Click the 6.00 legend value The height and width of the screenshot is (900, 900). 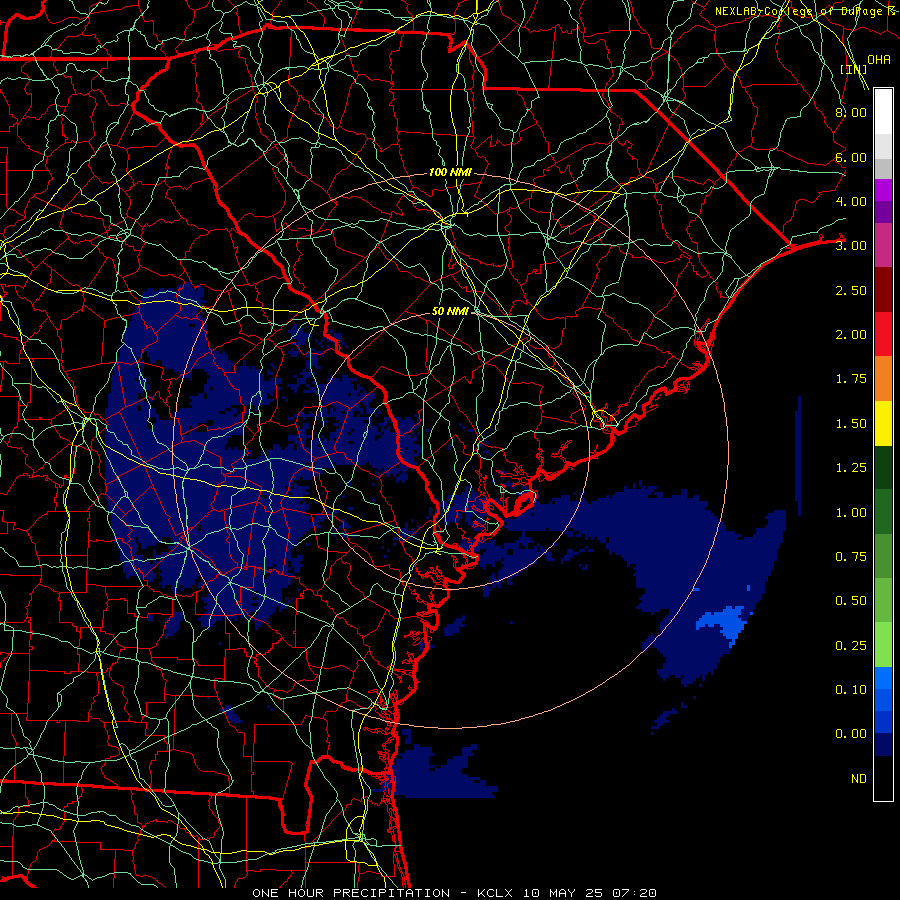click(x=851, y=157)
